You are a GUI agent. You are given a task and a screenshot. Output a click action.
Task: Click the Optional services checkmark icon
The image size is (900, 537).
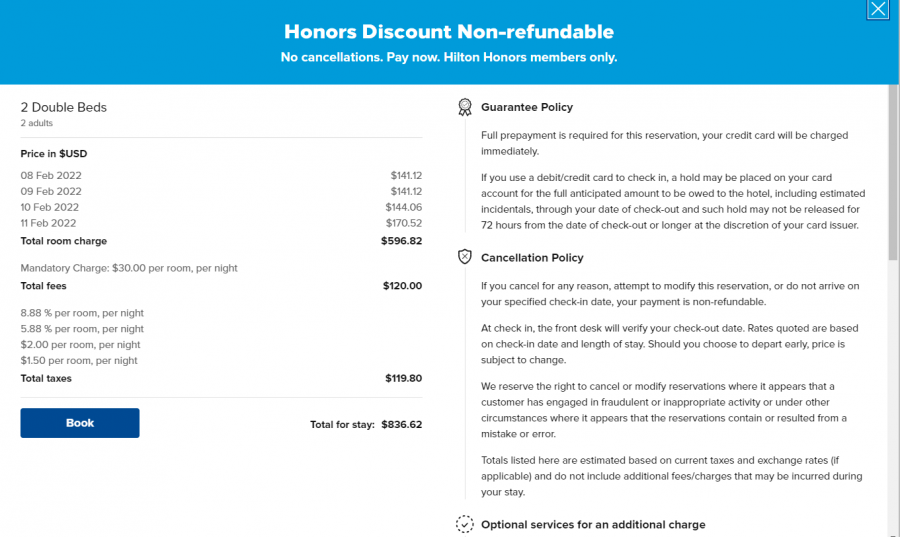click(464, 524)
